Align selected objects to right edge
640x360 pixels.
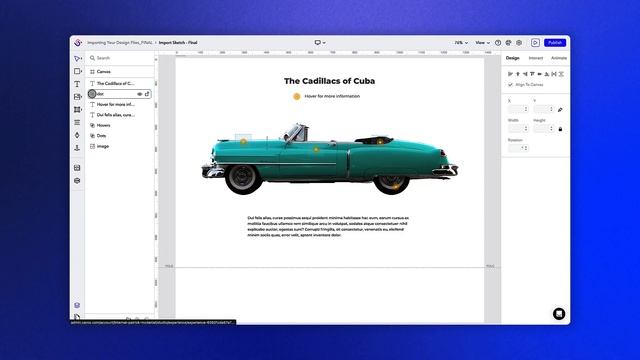(525, 74)
